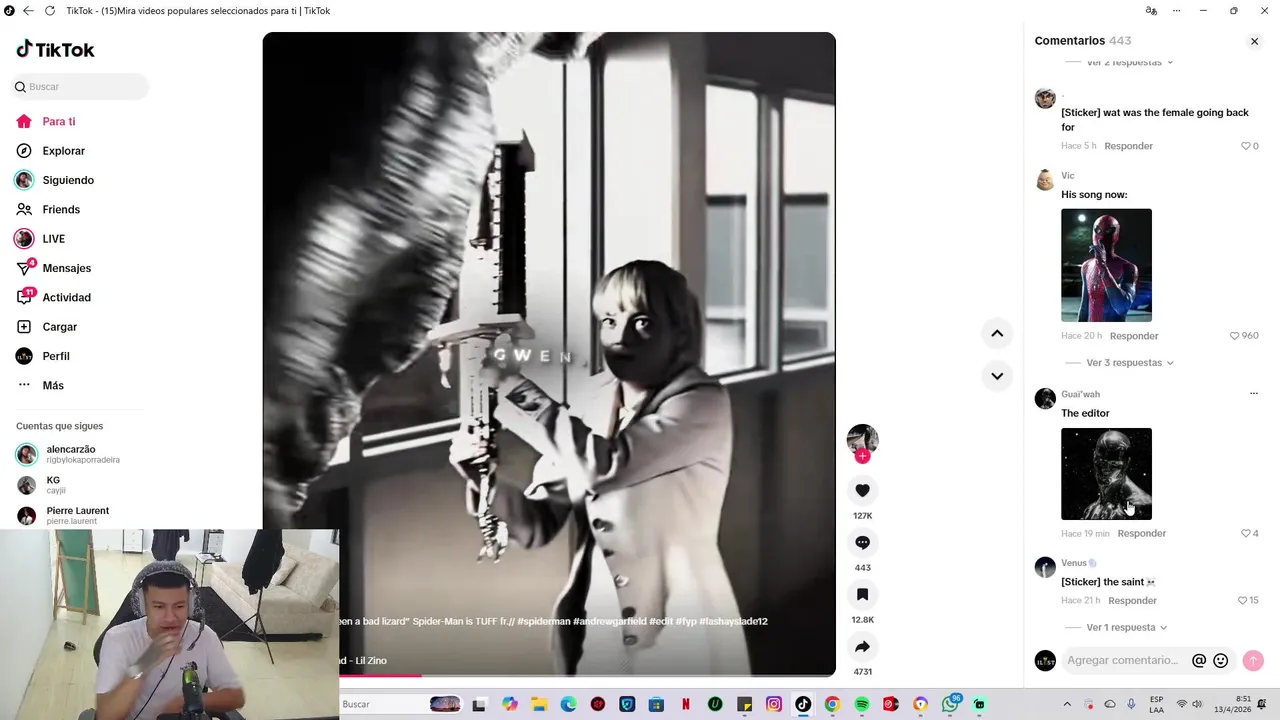Open Vic's Spider-Man image attachment
The height and width of the screenshot is (720, 1280).
pos(1106,265)
